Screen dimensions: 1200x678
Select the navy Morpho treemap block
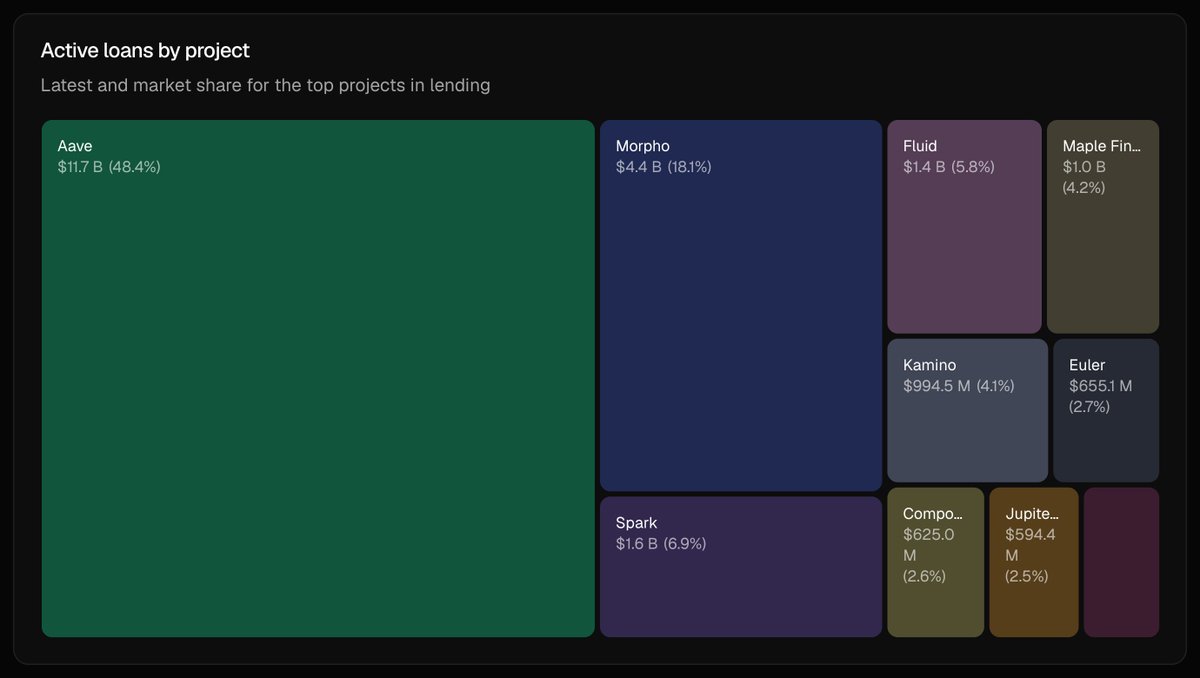click(741, 305)
